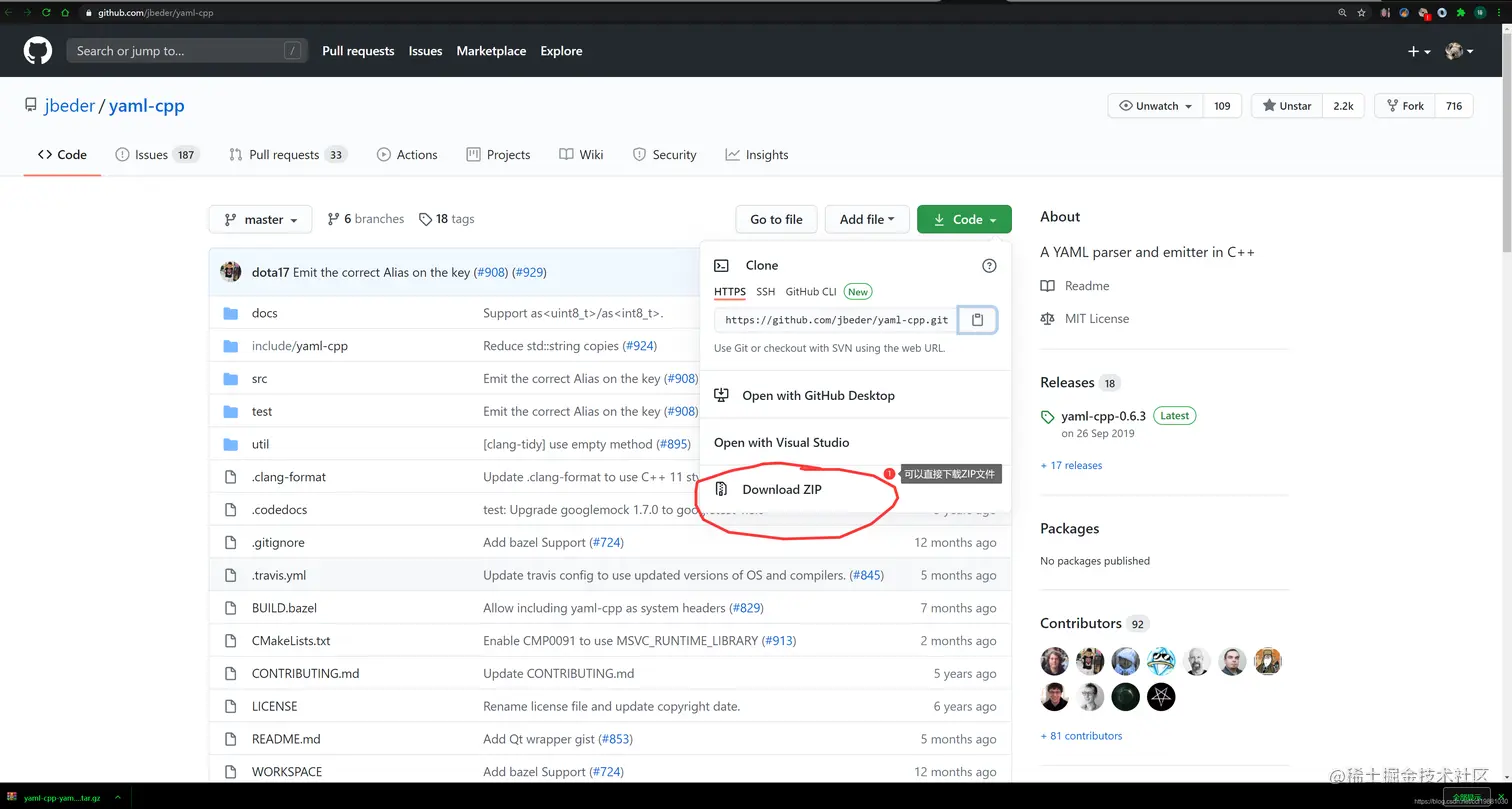Switch to the Projects tab
Image resolution: width=1512 pixels, height=809 pixels.
click(x=498, y=155)
